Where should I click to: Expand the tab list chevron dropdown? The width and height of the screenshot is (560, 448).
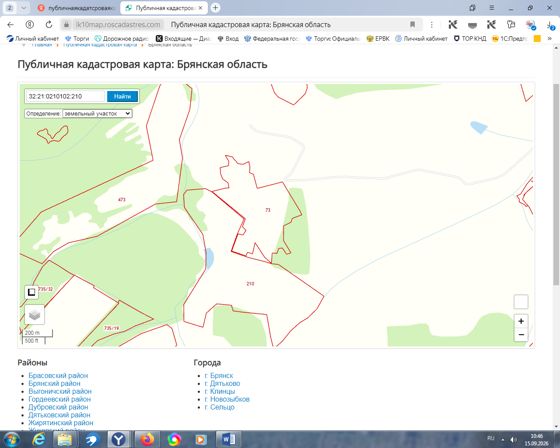tap(24, 8)
